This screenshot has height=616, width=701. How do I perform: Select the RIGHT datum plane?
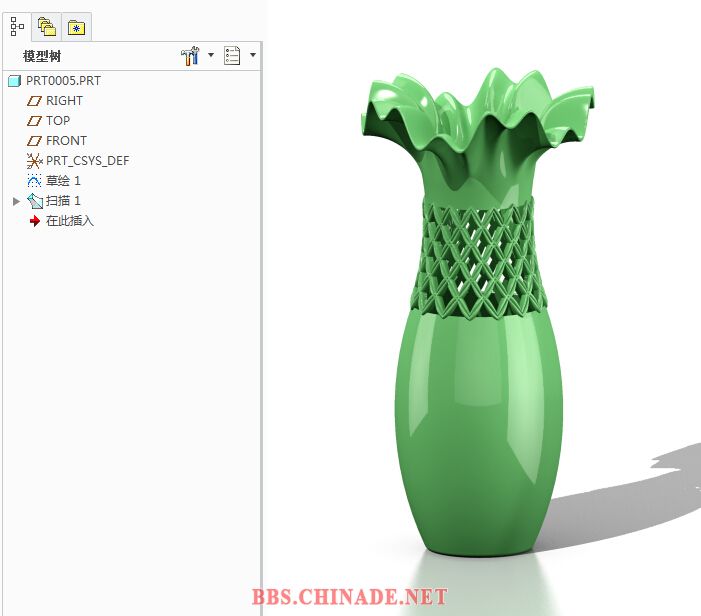pyautogui.click(x=64, y=101)
